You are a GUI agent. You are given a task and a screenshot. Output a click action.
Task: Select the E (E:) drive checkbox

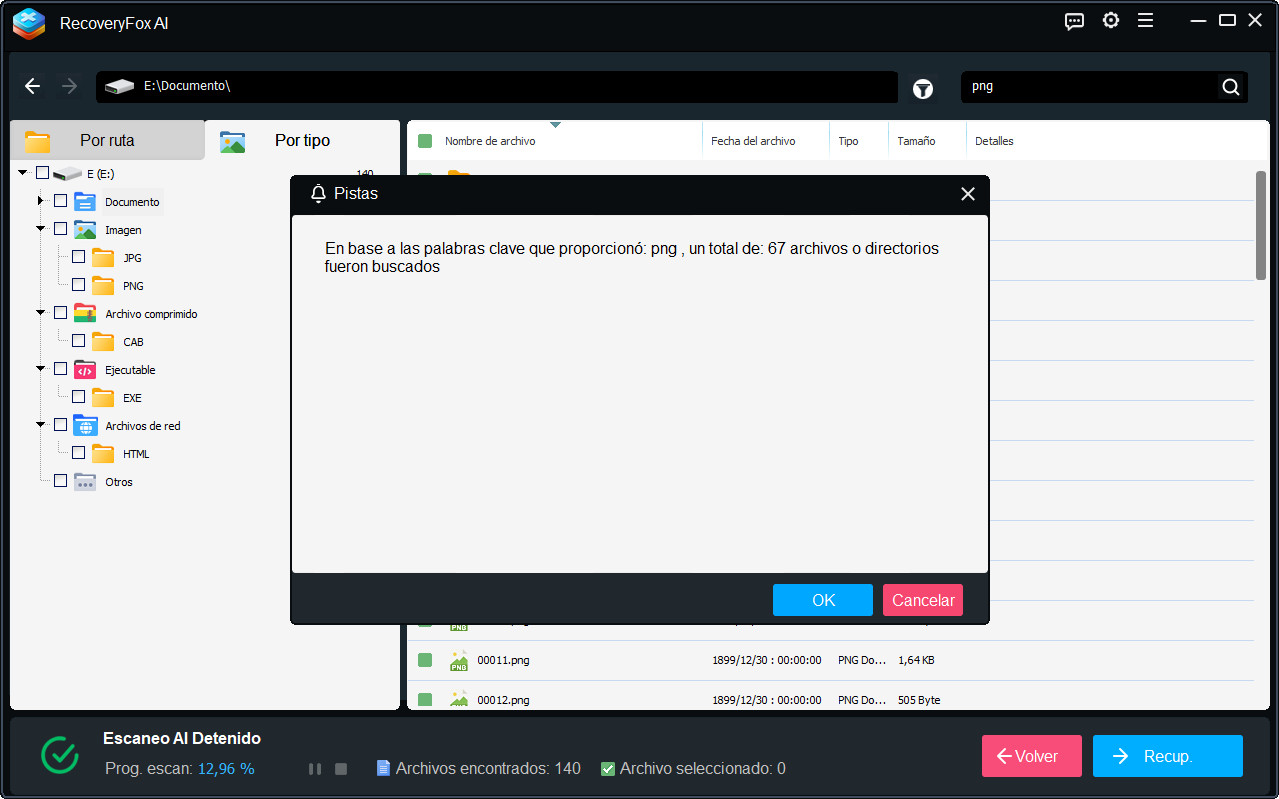pos(41,173)
